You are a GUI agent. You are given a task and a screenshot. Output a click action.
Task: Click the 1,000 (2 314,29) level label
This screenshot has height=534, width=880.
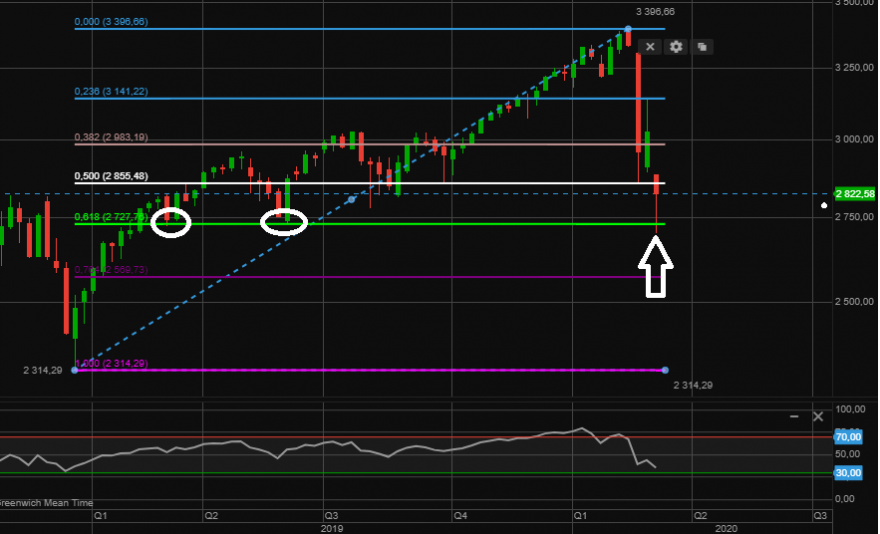coord(111,364)
